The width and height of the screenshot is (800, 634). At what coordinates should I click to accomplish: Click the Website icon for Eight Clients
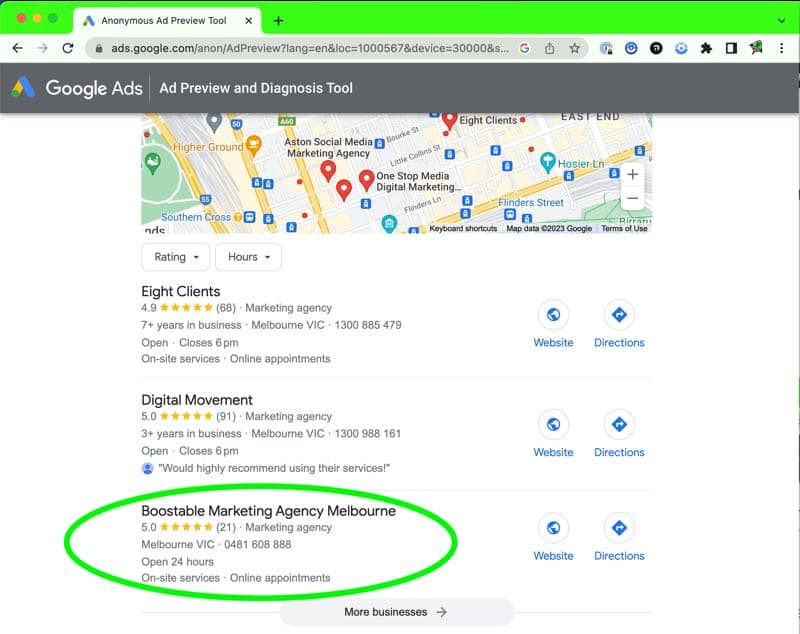[x=553, y=316]
